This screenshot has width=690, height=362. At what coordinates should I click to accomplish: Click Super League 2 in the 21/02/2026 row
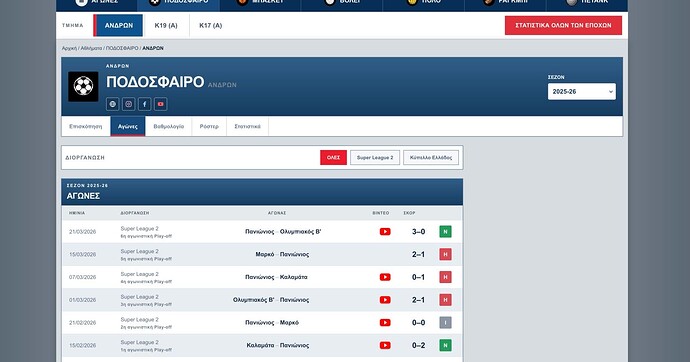pos(139,320)
